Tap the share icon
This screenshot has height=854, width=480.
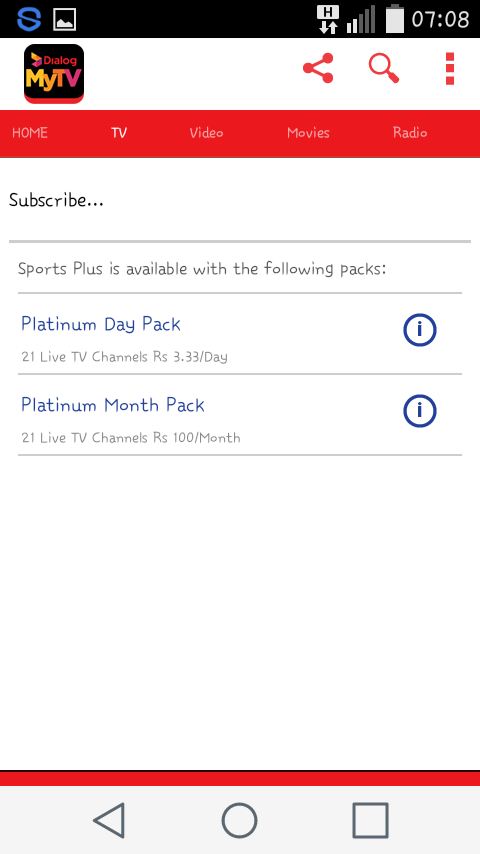click(x=318, y=68)
